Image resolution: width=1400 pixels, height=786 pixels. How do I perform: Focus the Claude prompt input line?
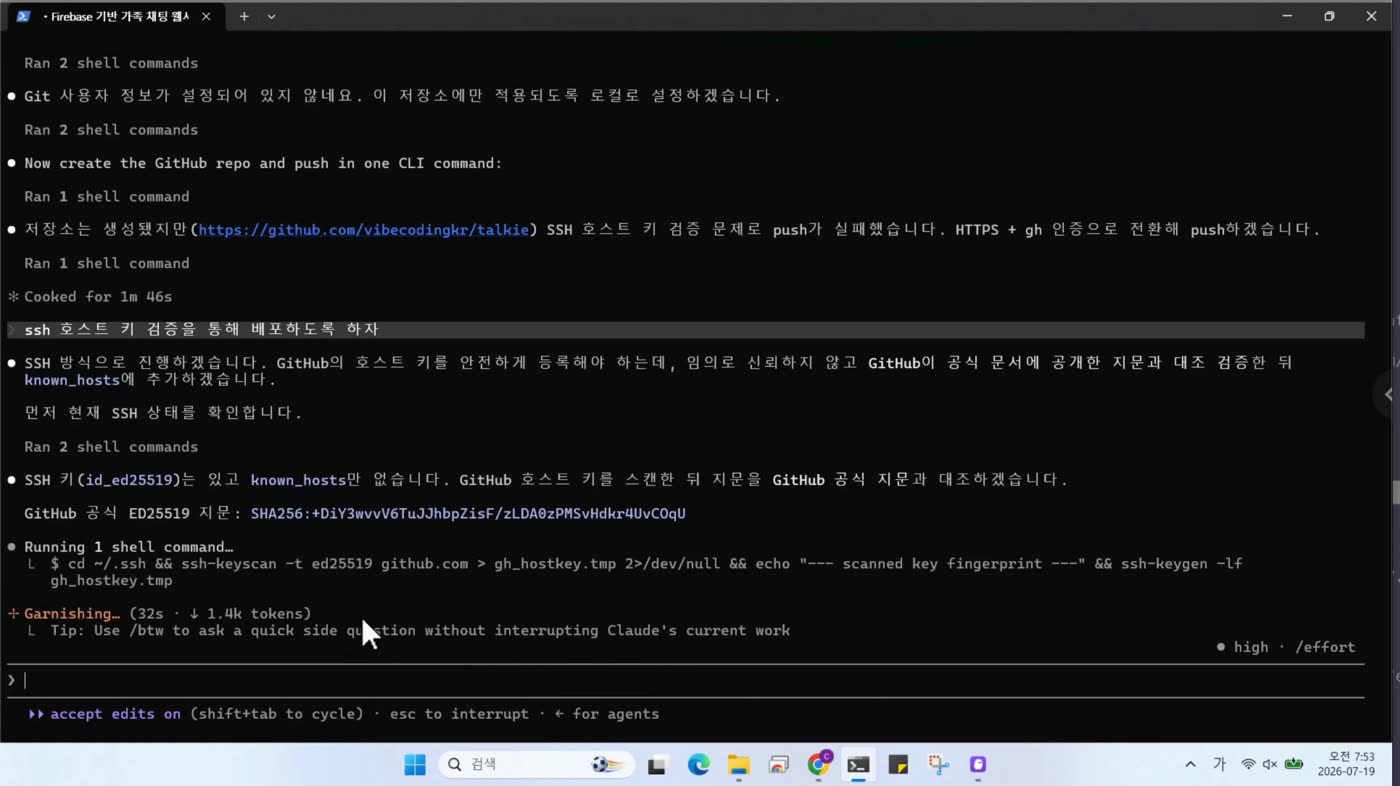click(685, 680)
